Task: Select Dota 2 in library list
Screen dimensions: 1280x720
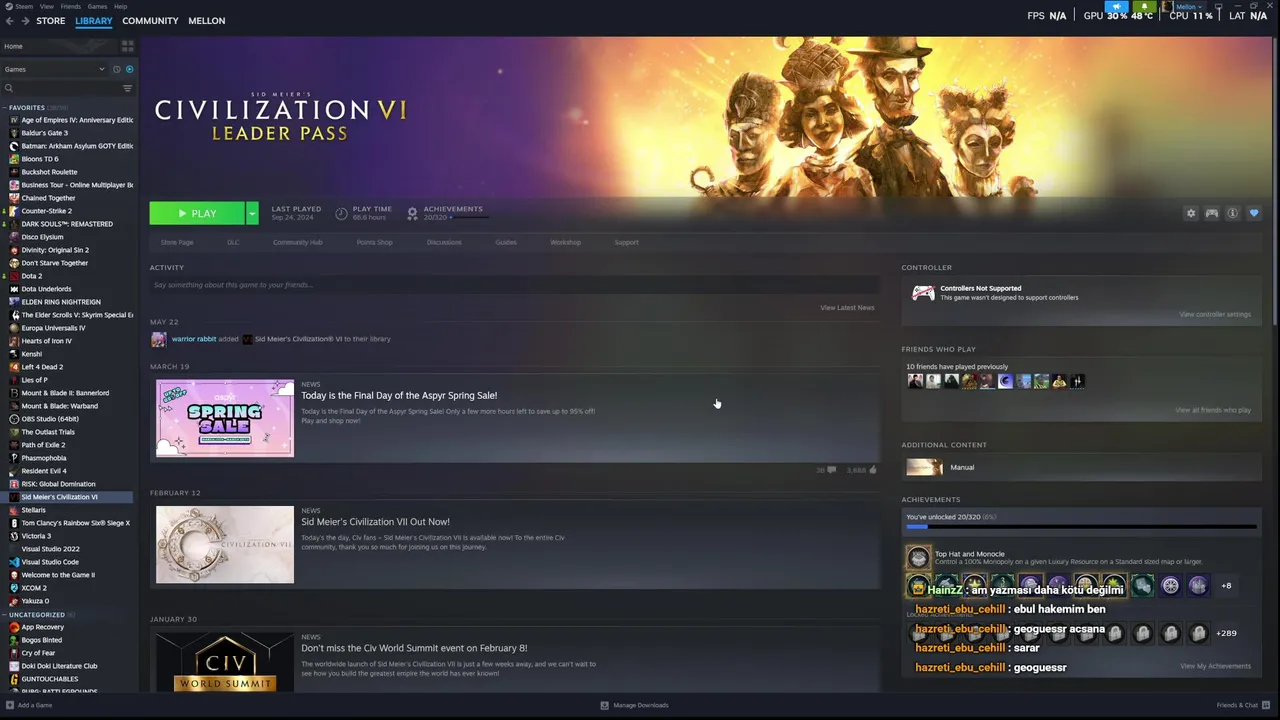Action: click(x=31, y=276)
